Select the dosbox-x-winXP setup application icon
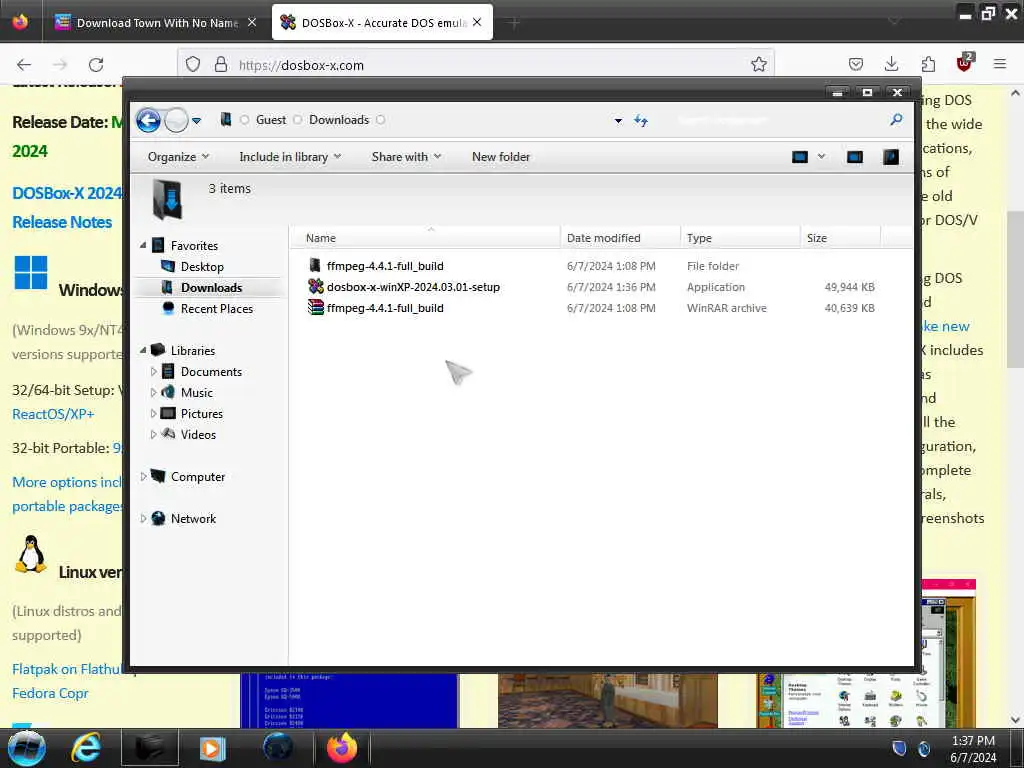The image size is (1024, 768). [316, 286]
